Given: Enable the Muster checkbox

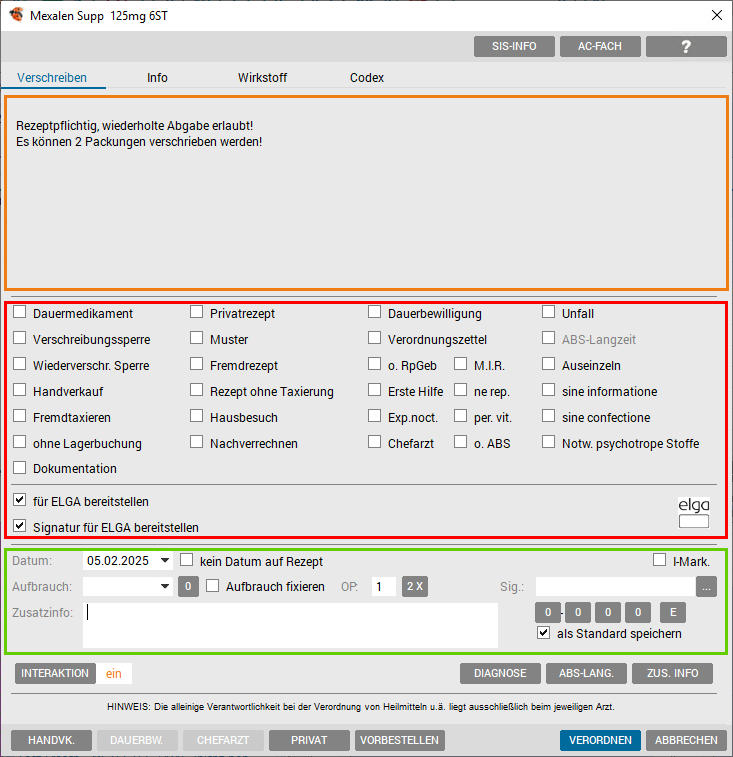Looking at the screenshot, I should pos(197,338).
